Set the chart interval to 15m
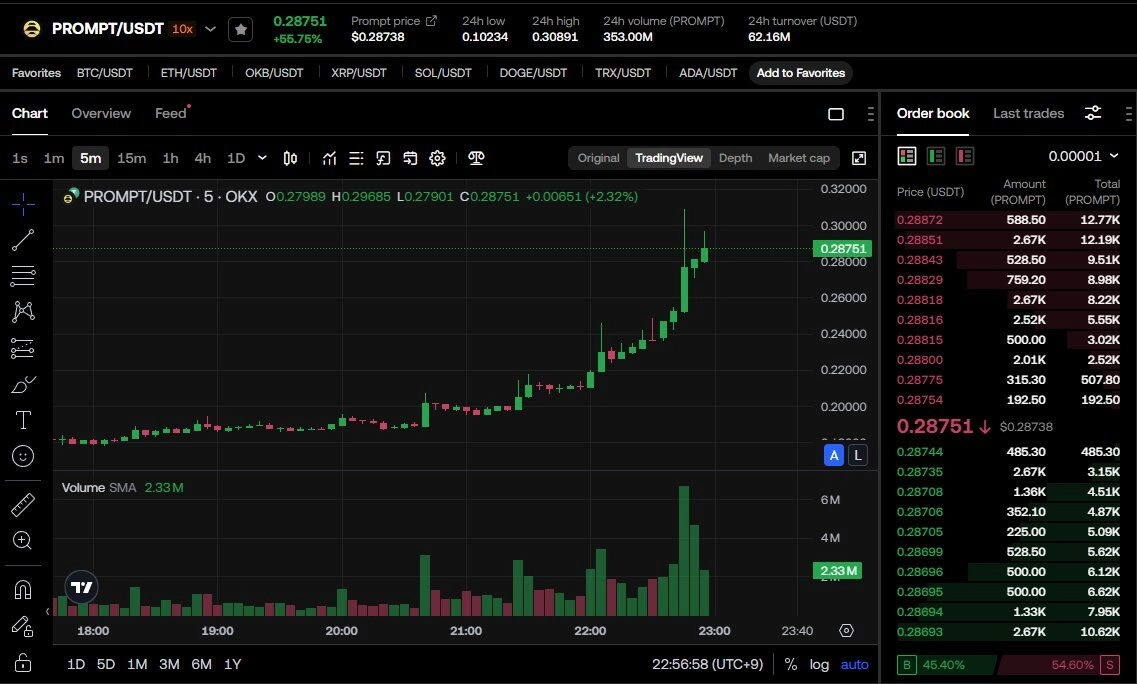Image resolution: width=1137 pixels, height=684 pixels. point(131,158)
